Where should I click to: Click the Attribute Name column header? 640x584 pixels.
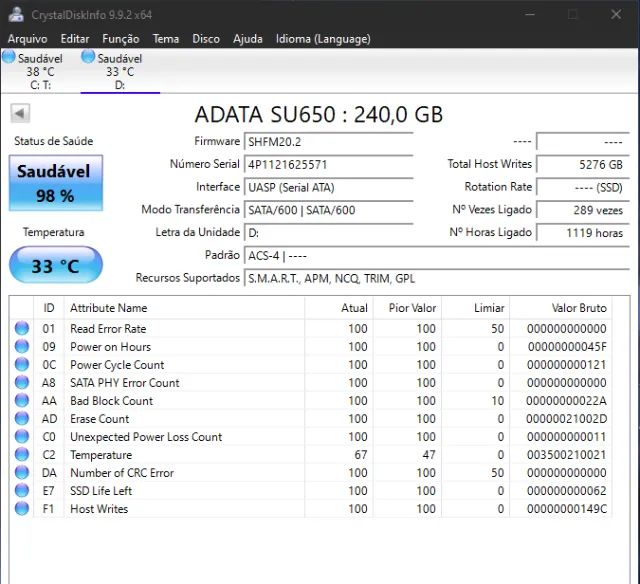[x=184, y=308]
